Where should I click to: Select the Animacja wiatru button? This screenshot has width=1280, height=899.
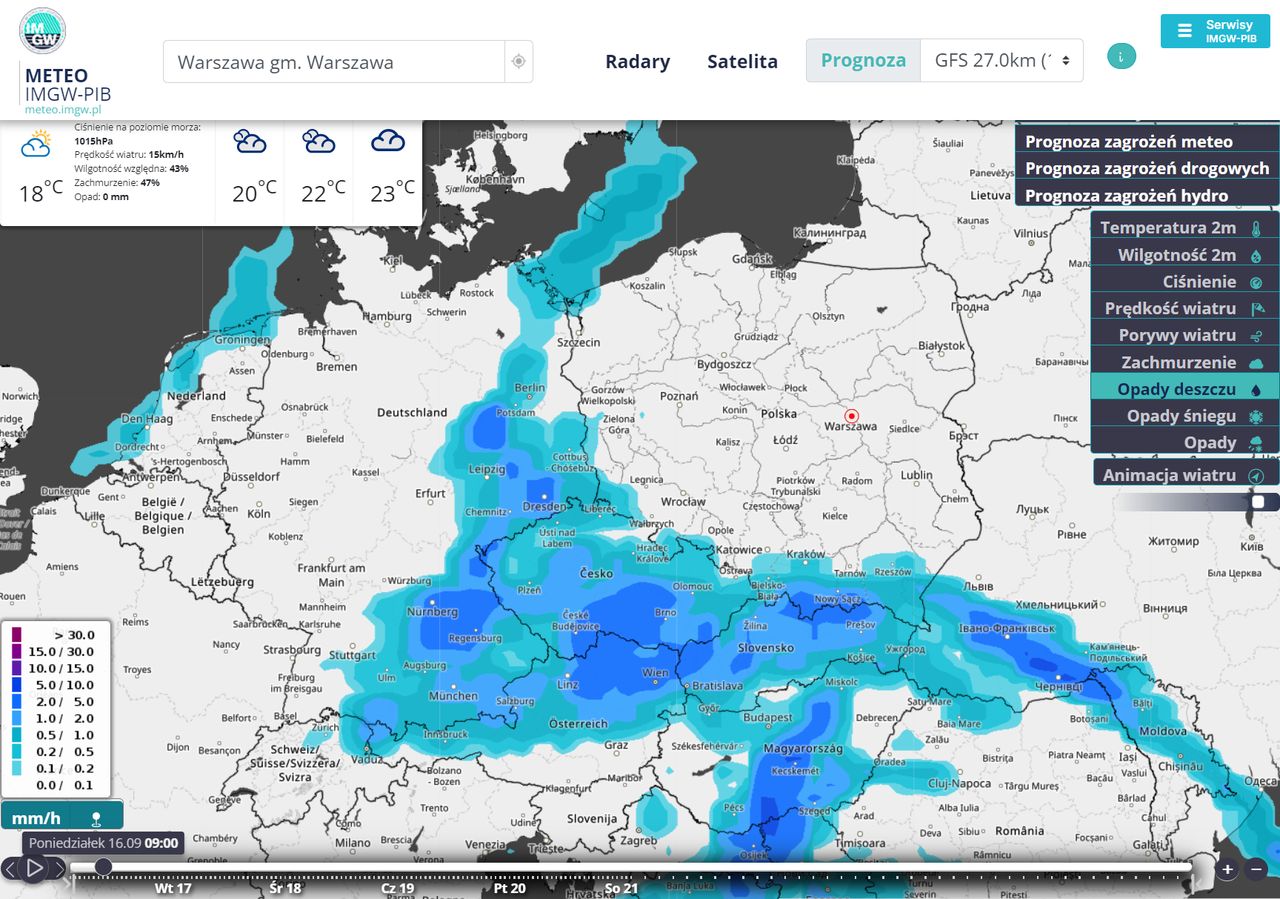1186,475
